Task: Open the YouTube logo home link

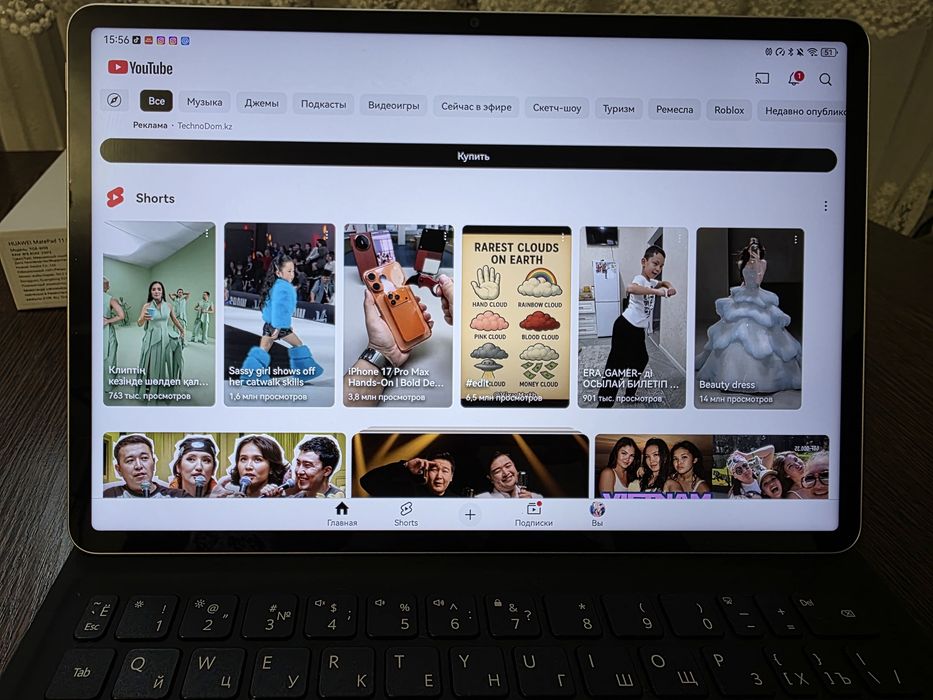Action: 140,67
